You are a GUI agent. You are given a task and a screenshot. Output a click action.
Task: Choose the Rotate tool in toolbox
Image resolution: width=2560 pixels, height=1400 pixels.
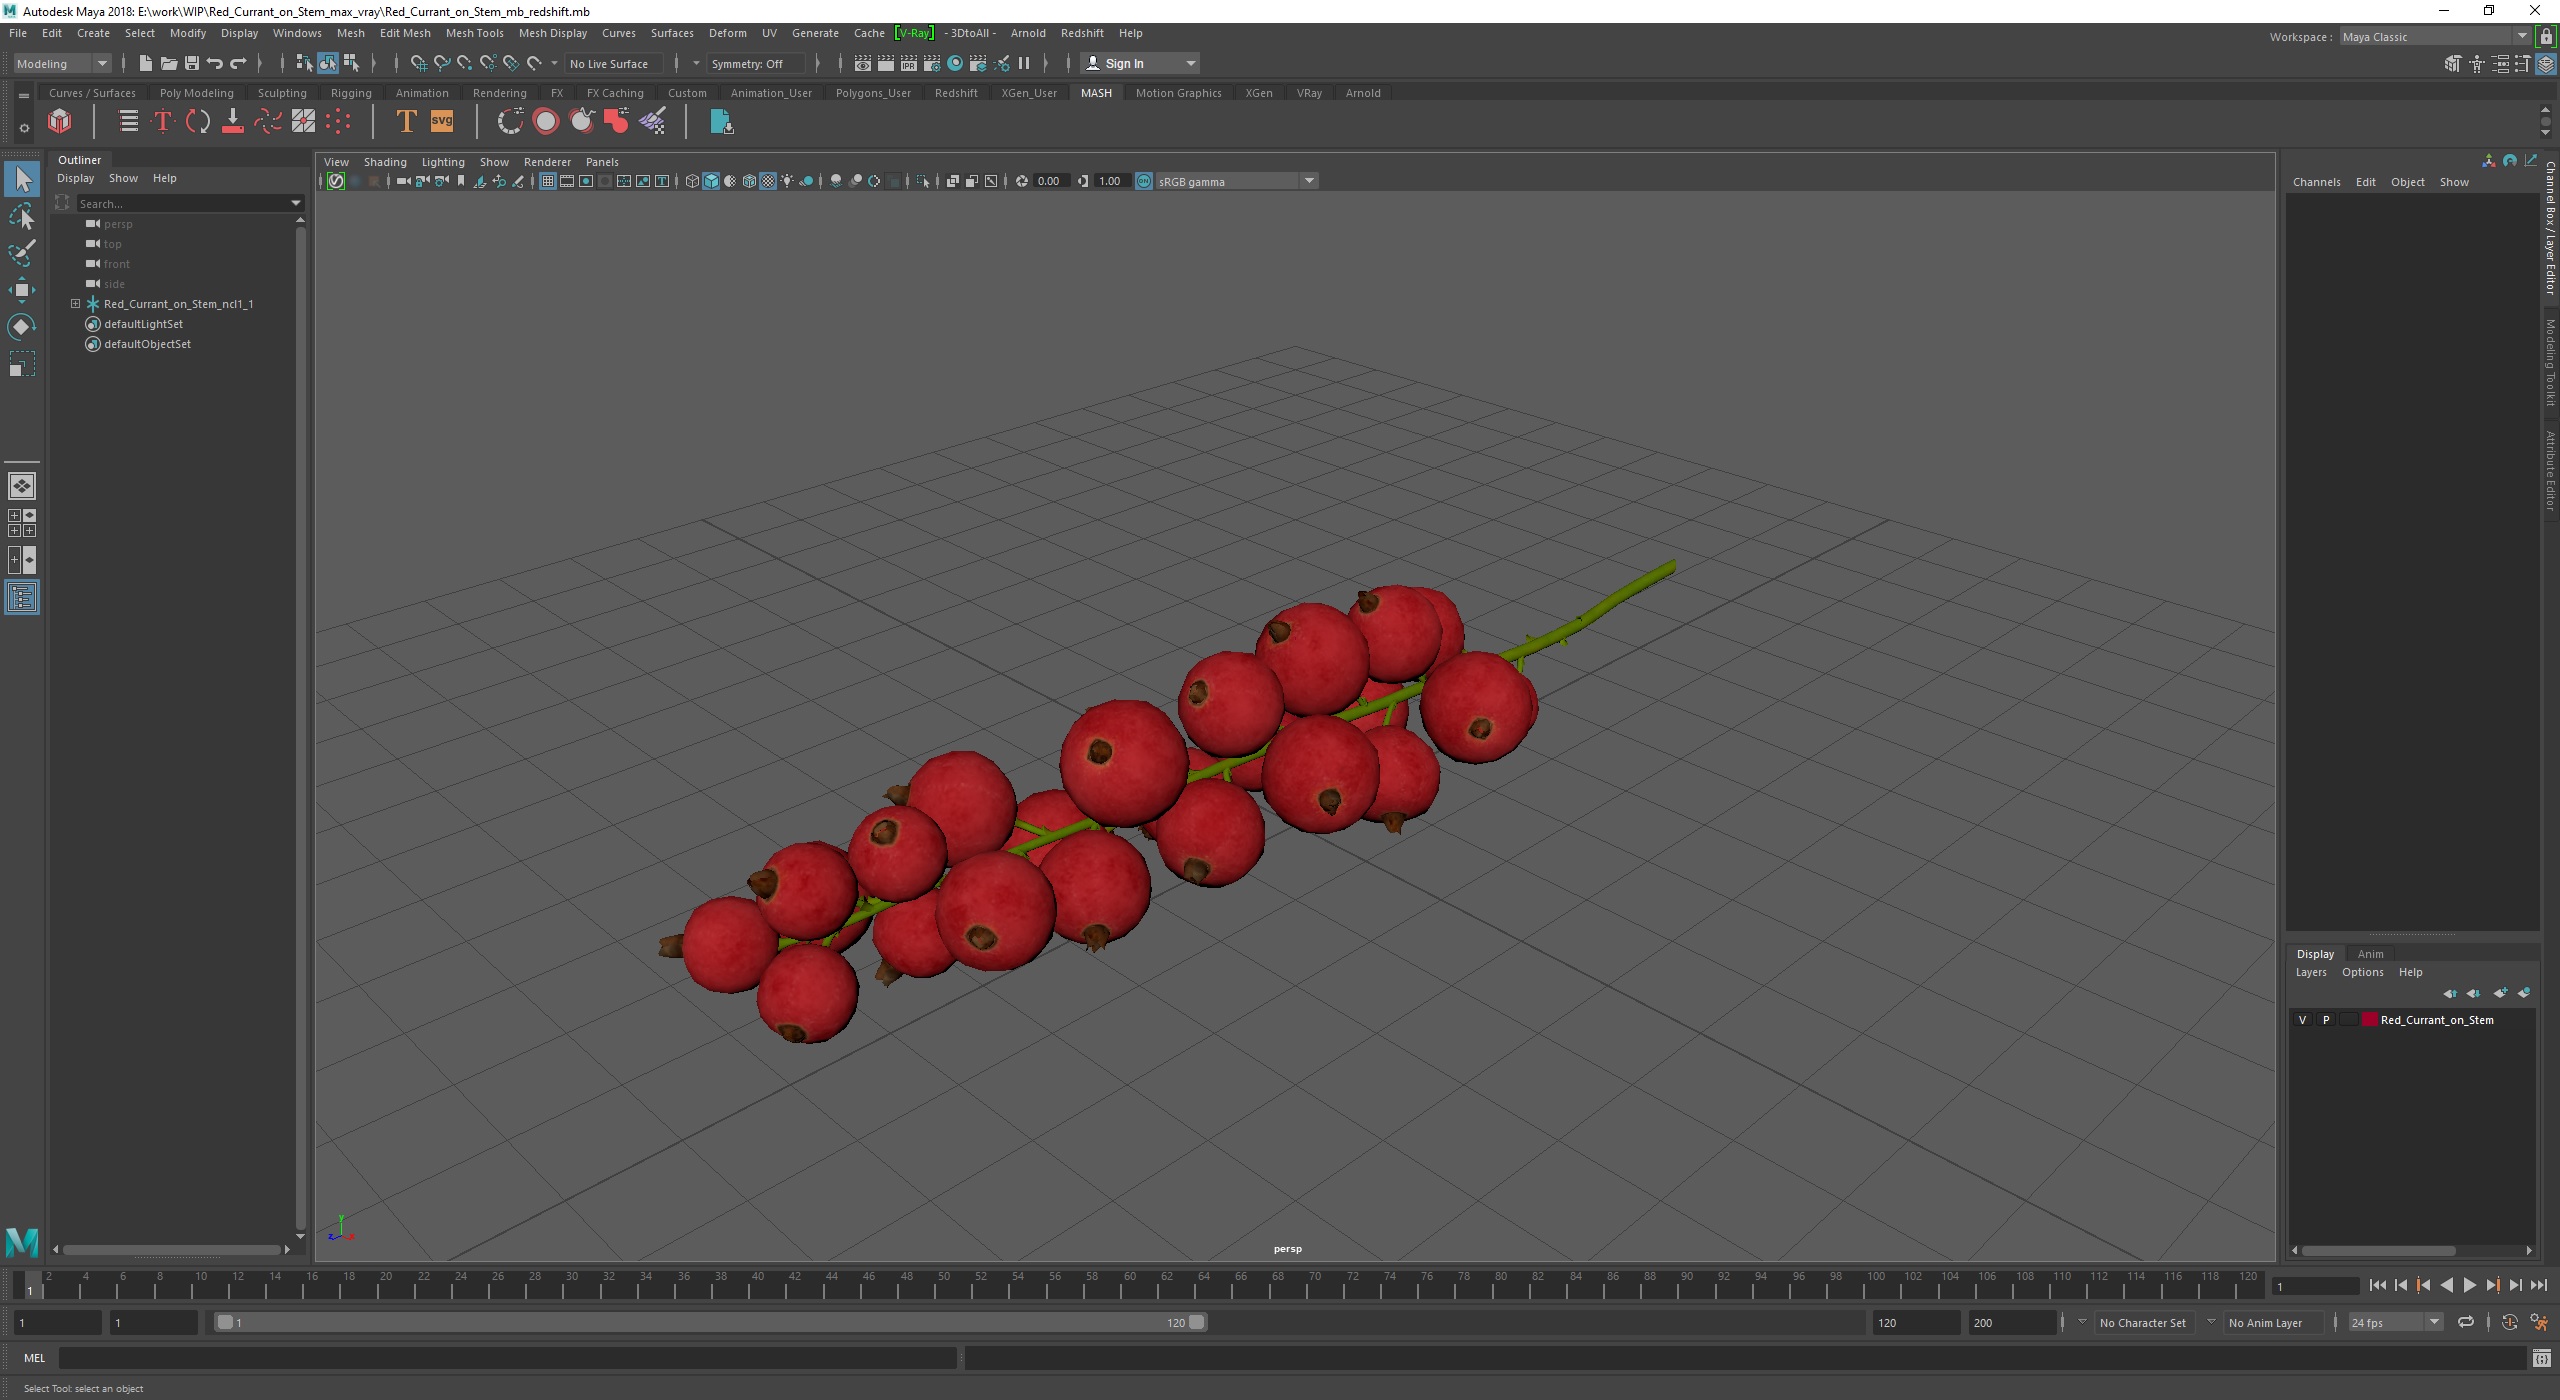(x=22, y=327)
